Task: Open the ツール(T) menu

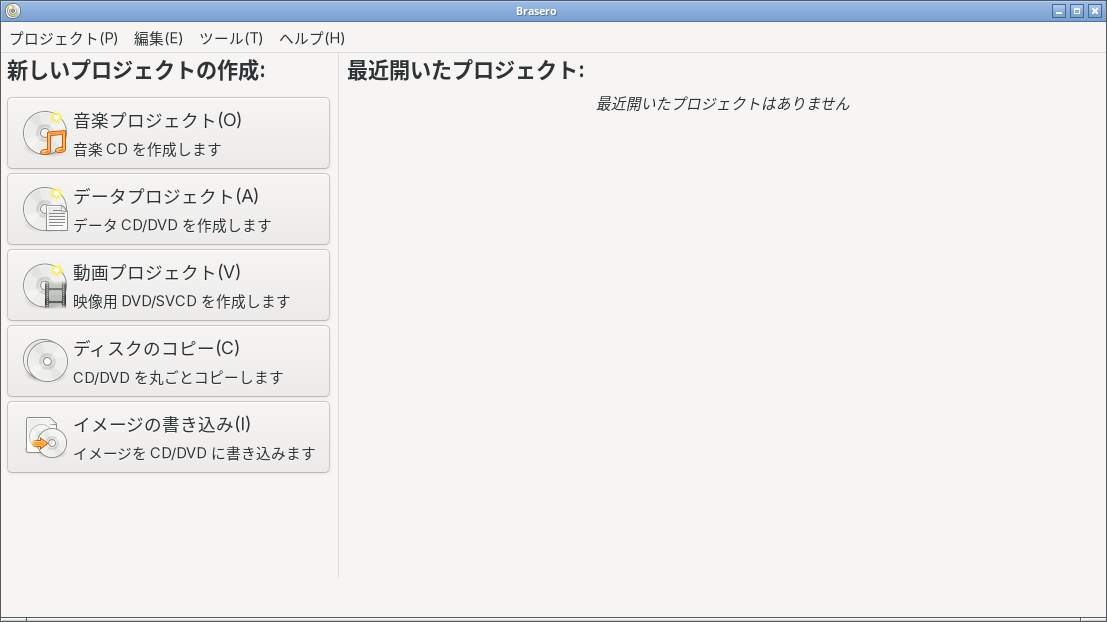Action: [x=231, y=38]
